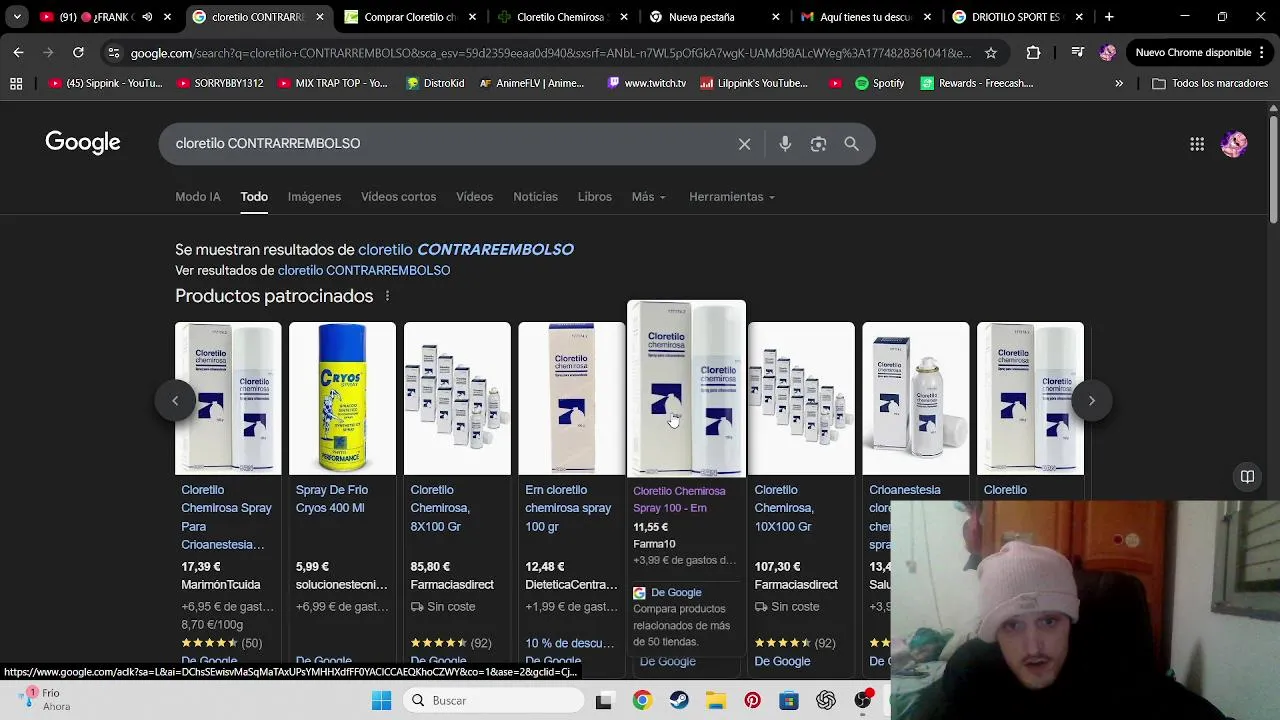Screen dimensions: 1280x720
Task: Clear the search box with the X icon
Action: pos(744,144)
